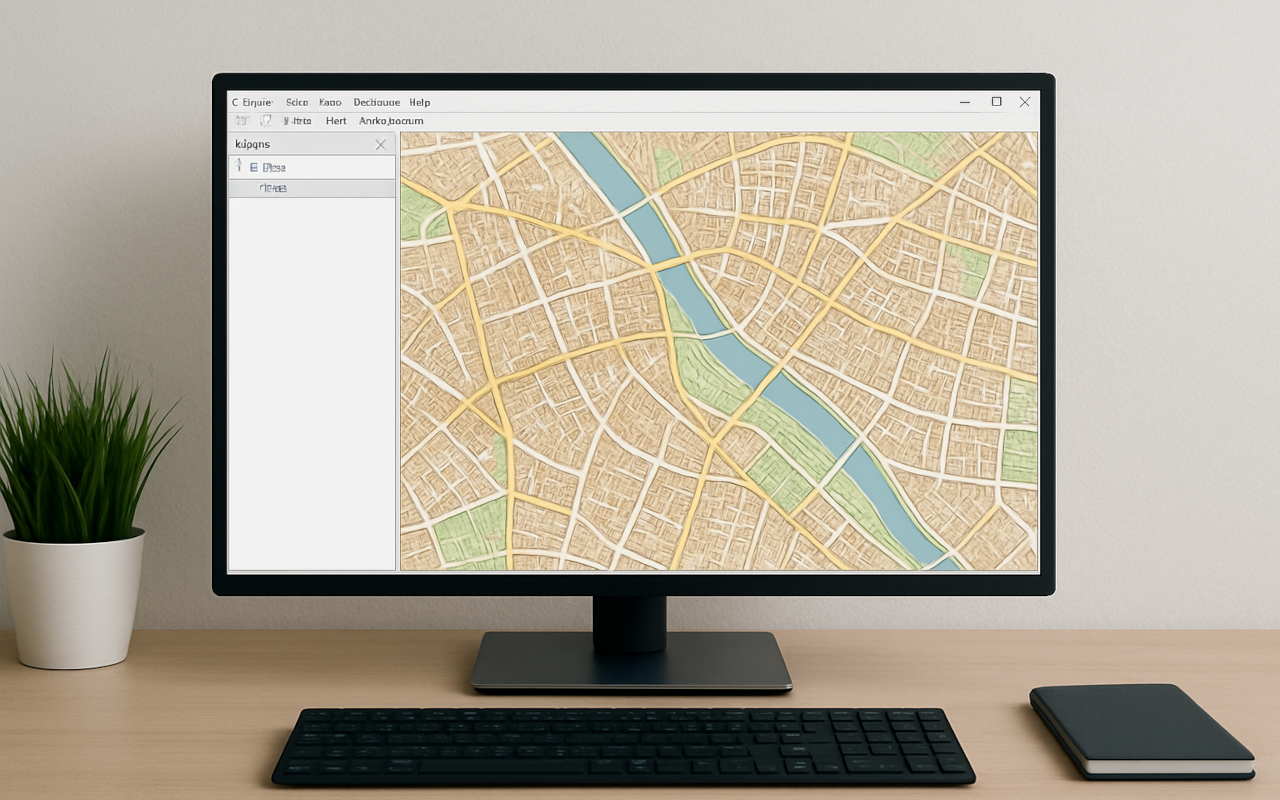Open the first menu, 'C Eirjuire'
Viewport: 1280px width, 800px height.
[252, 102]
